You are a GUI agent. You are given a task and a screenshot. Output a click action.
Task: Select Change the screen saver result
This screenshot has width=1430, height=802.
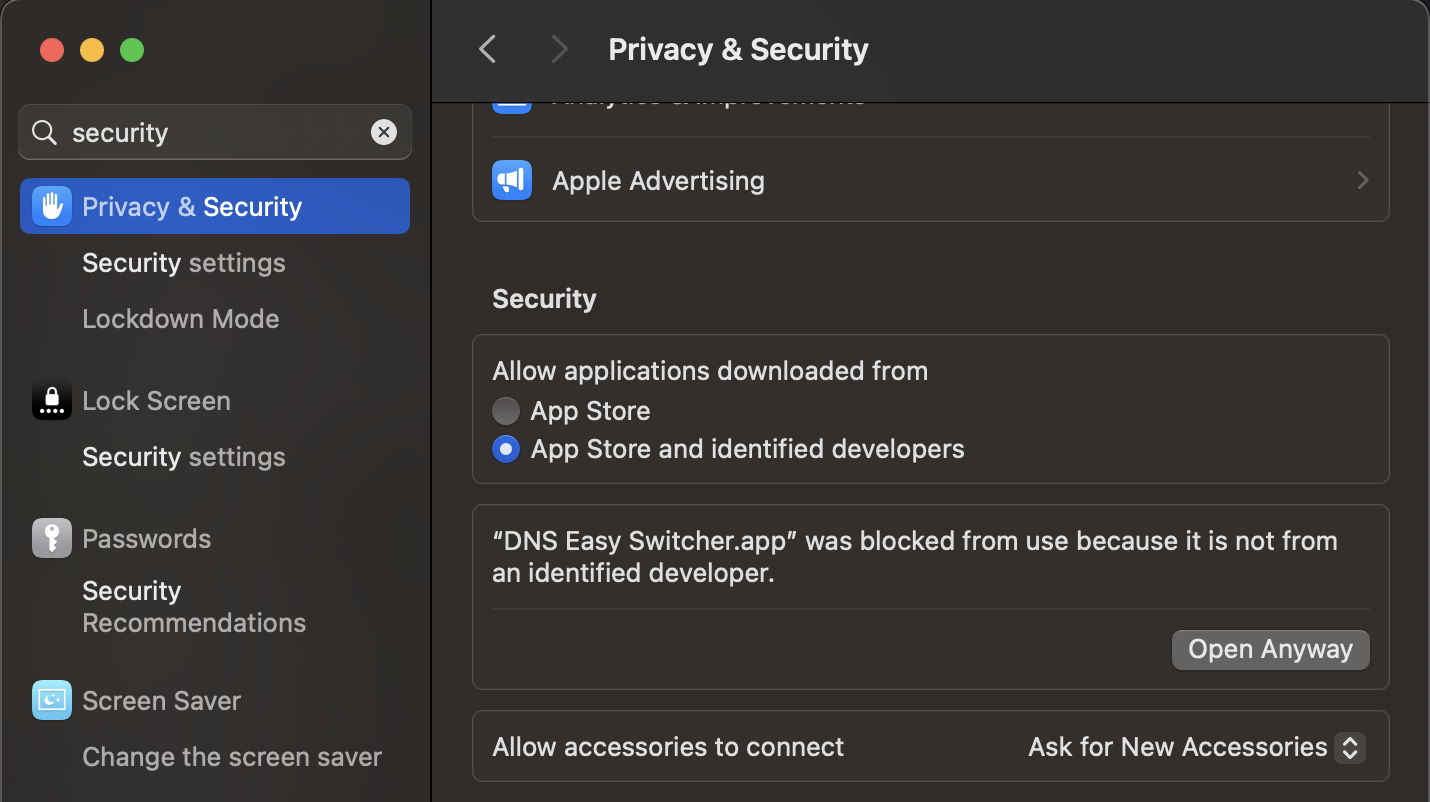[232, 757]
